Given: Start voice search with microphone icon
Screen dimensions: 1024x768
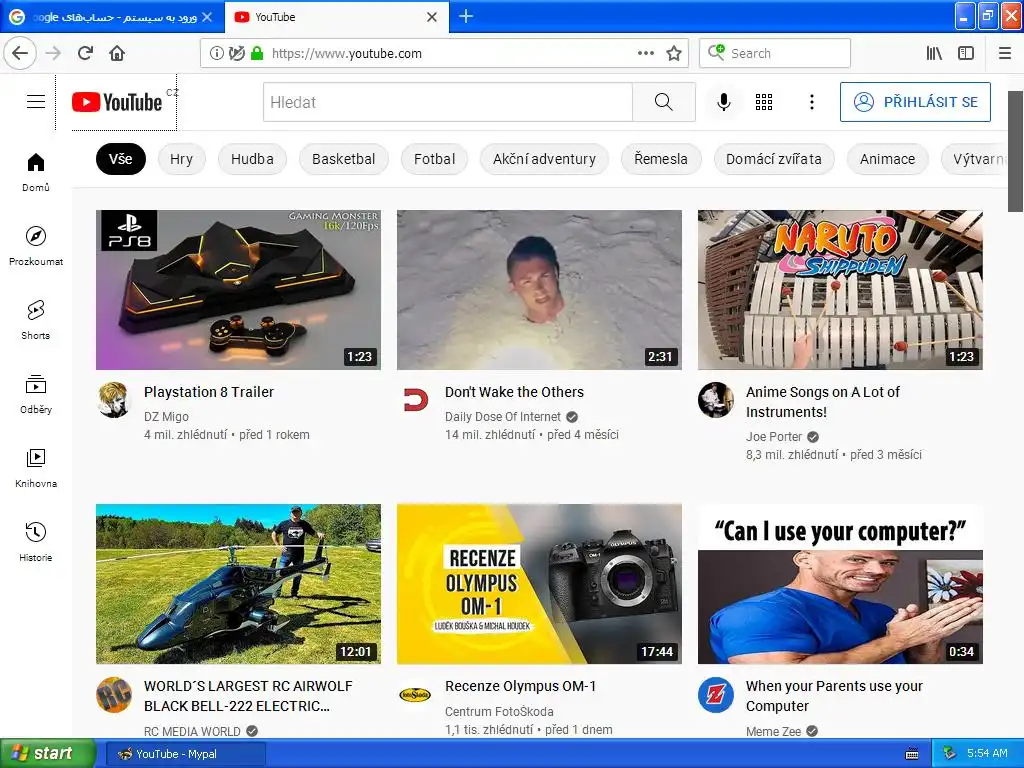Looking at the screenshot, I should click(x=724, y=102).
